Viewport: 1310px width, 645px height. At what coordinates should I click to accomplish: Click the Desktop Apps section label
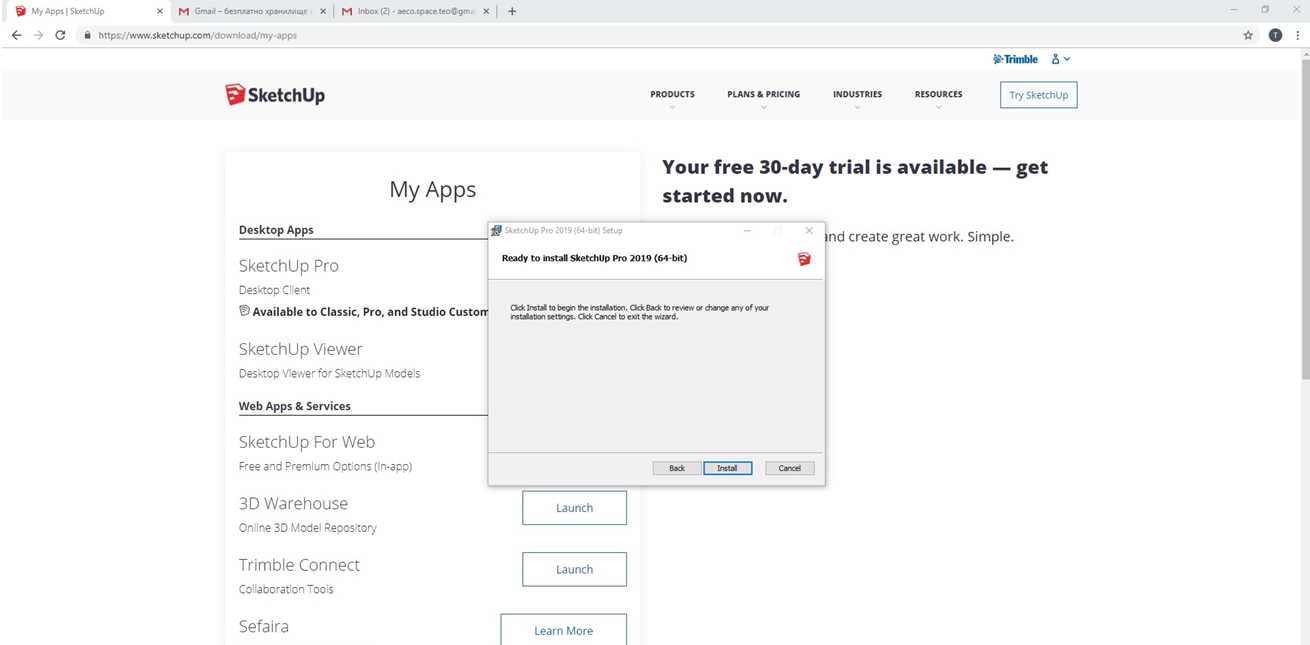(x=276, y=230)
